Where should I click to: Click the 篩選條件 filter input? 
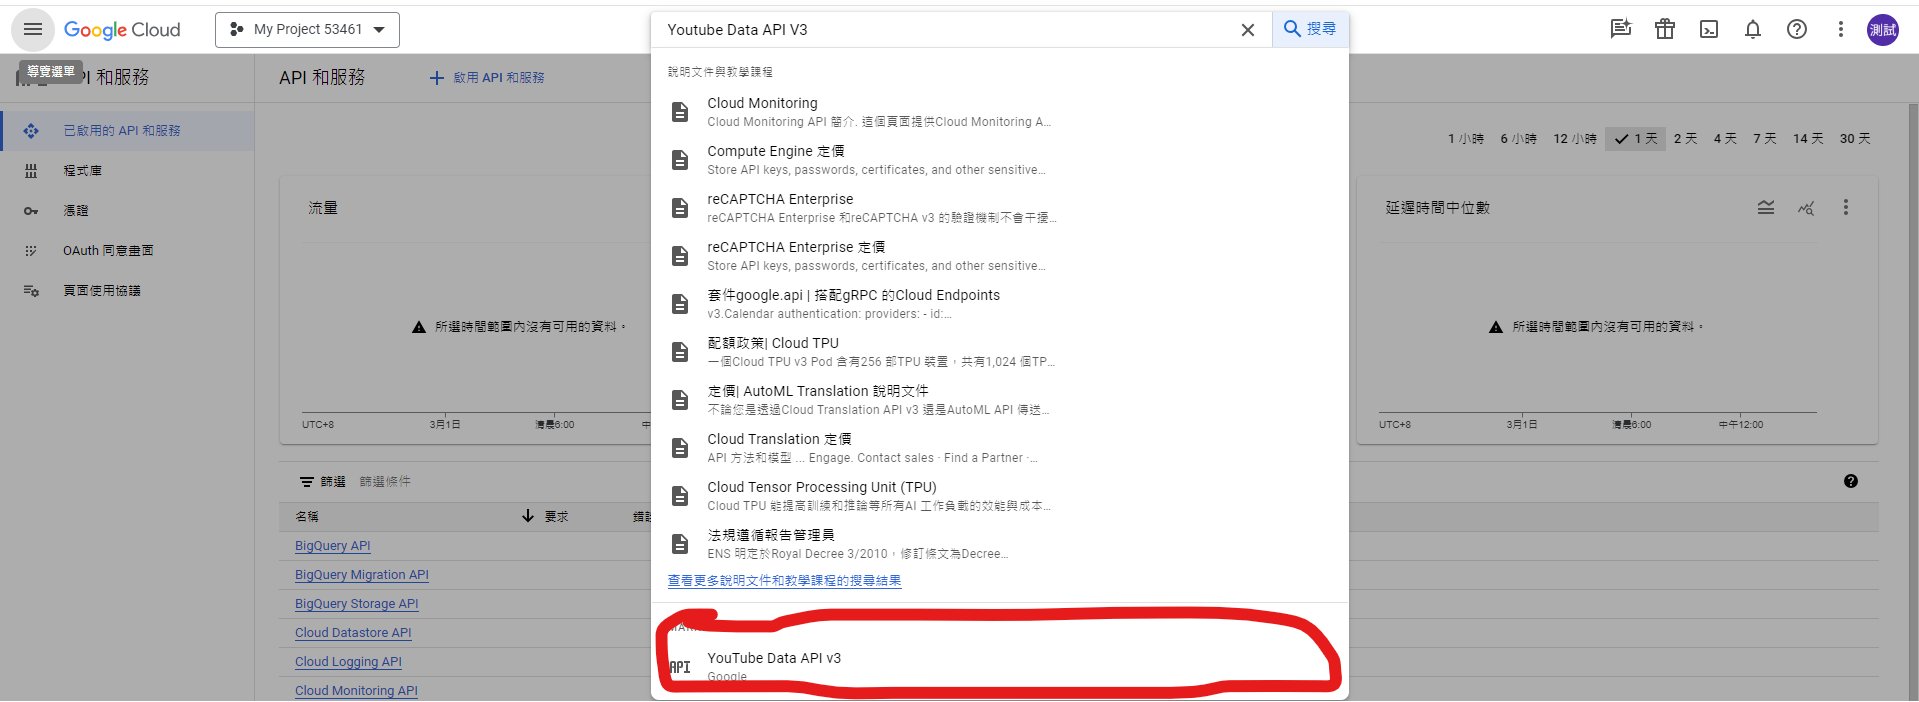(385, 482)
